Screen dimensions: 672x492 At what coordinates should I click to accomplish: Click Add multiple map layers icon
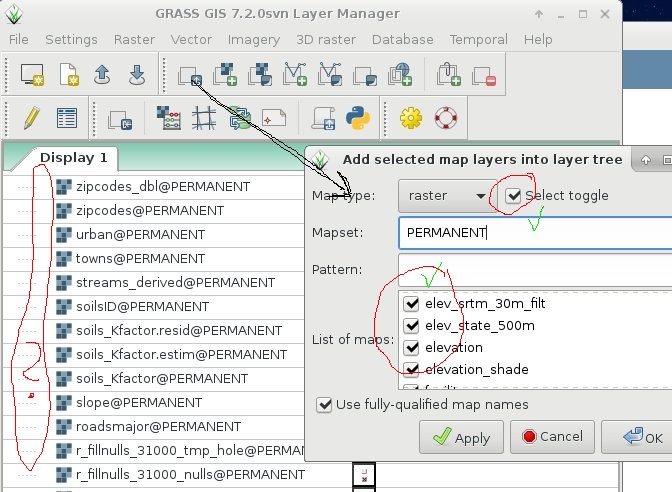[190, 75]
